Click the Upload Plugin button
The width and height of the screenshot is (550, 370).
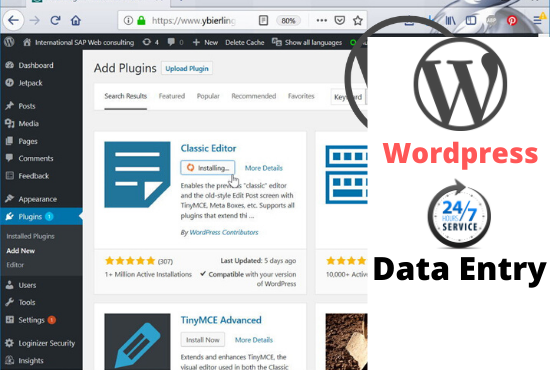[x=187, y=68]
